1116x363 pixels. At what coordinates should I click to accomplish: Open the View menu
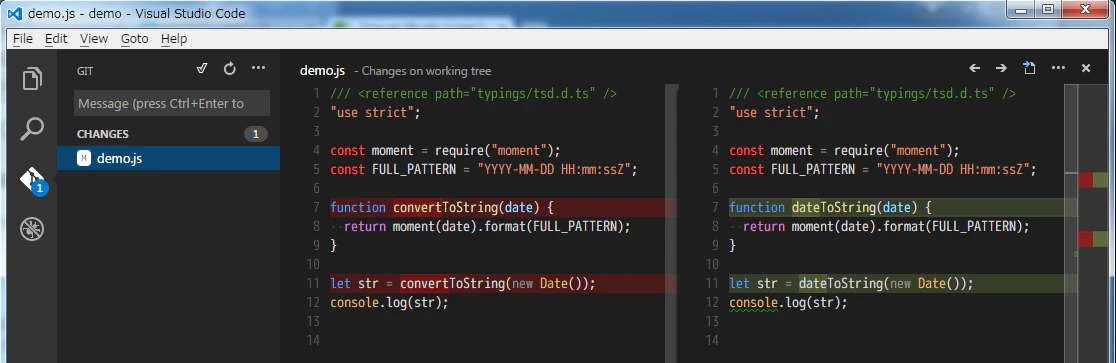pyautogui.click(x=94, y=39)
